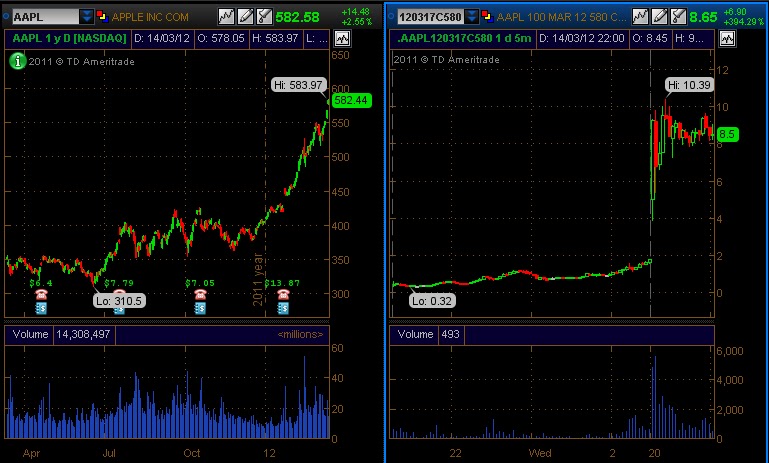Click the 'Oct' label on AAPL time axis
The image size is (769, 463).
(x=192, y=453)
